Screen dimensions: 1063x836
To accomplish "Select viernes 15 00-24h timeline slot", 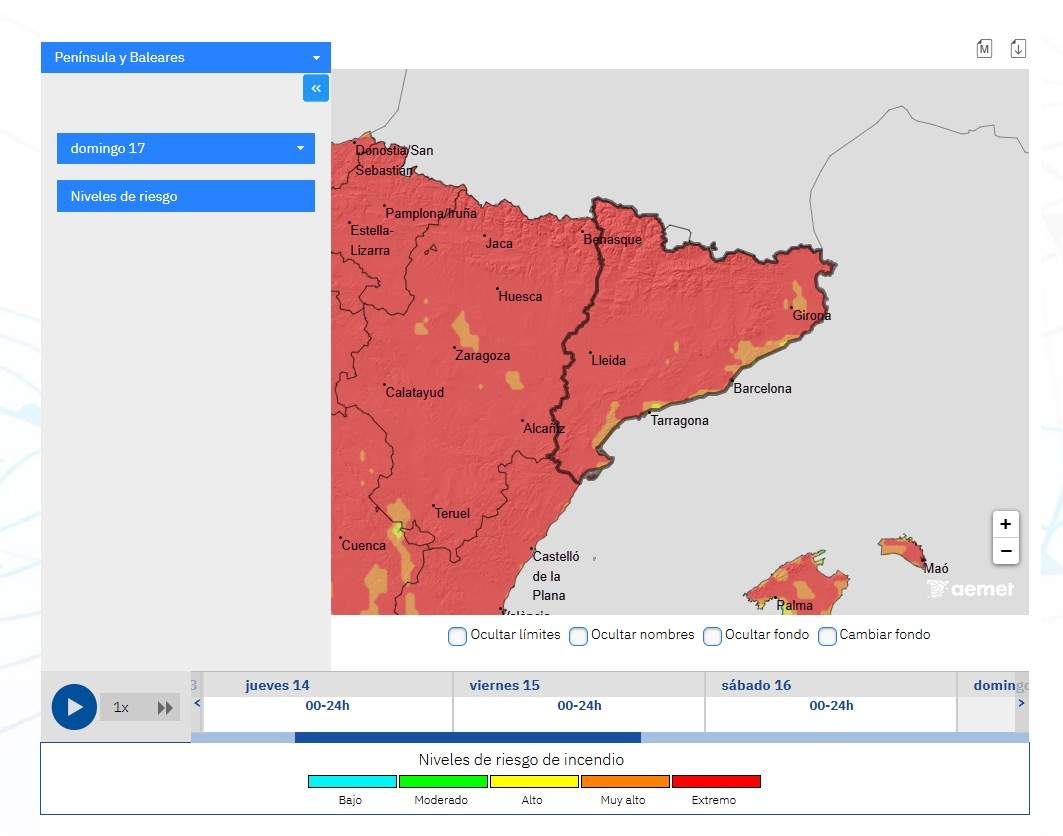I will (579, 706).
